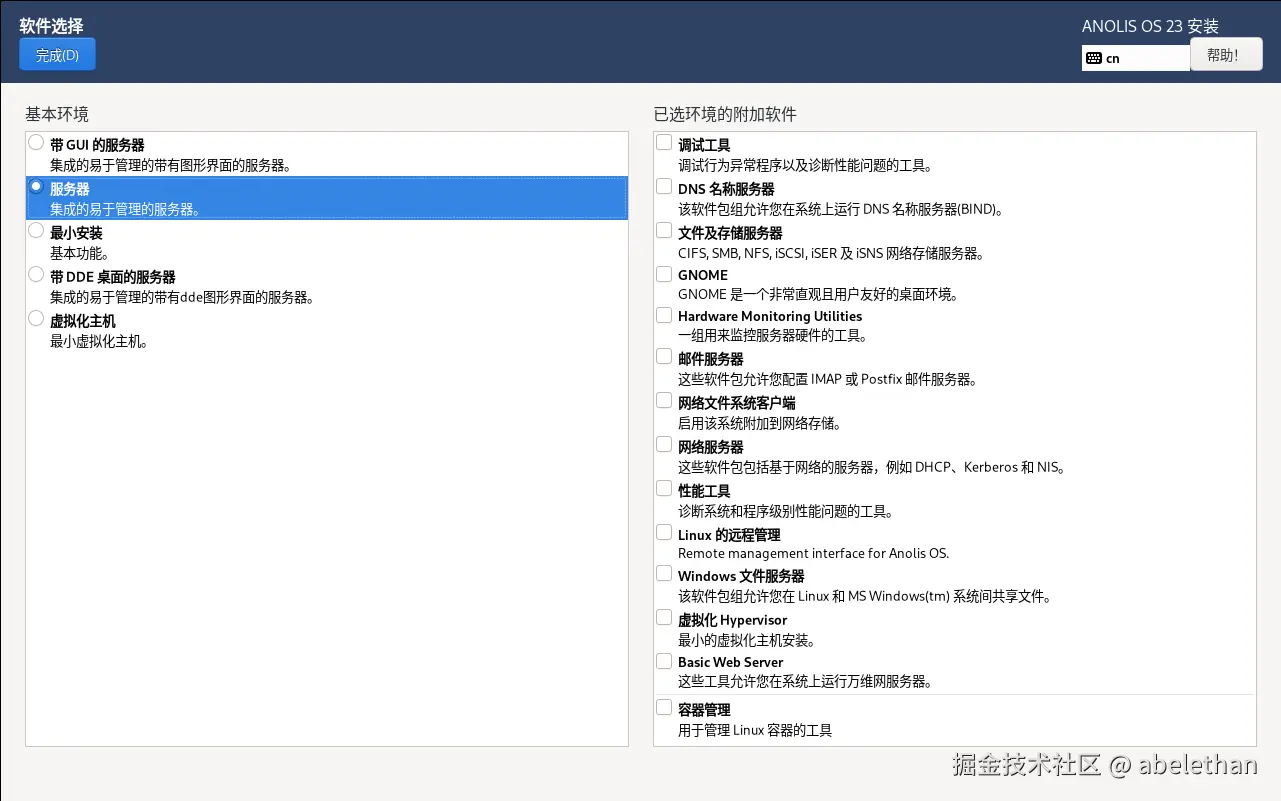
Task: Check the 容器管理 checkbox
Action: [x=664, y=707]
